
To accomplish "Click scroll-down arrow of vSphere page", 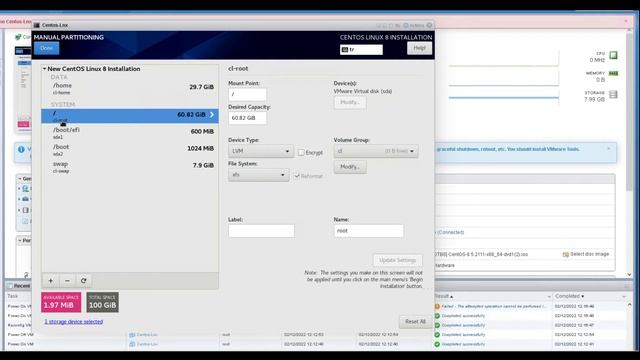I will tap(629, 275).
